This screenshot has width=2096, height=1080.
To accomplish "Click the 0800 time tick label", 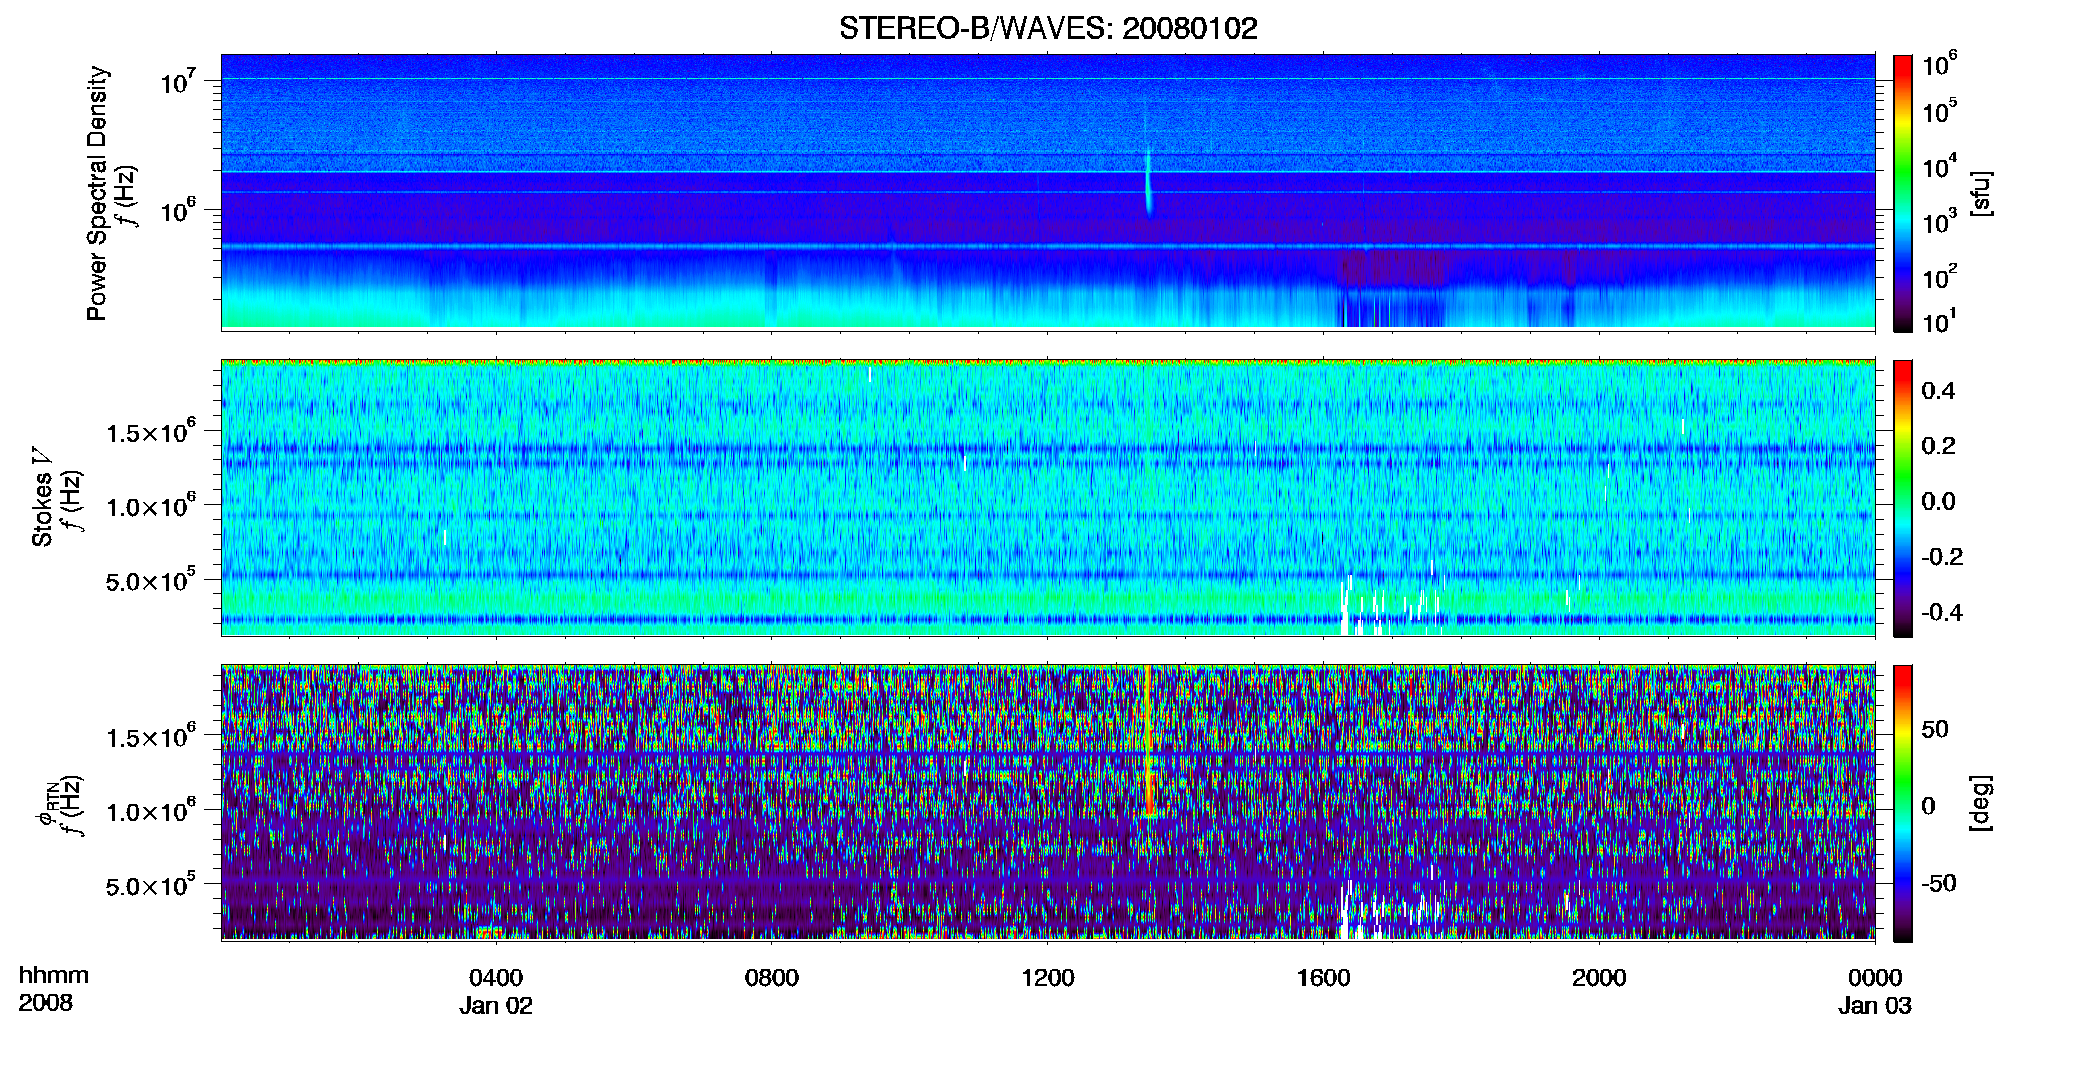I will (x=772, y=978).
